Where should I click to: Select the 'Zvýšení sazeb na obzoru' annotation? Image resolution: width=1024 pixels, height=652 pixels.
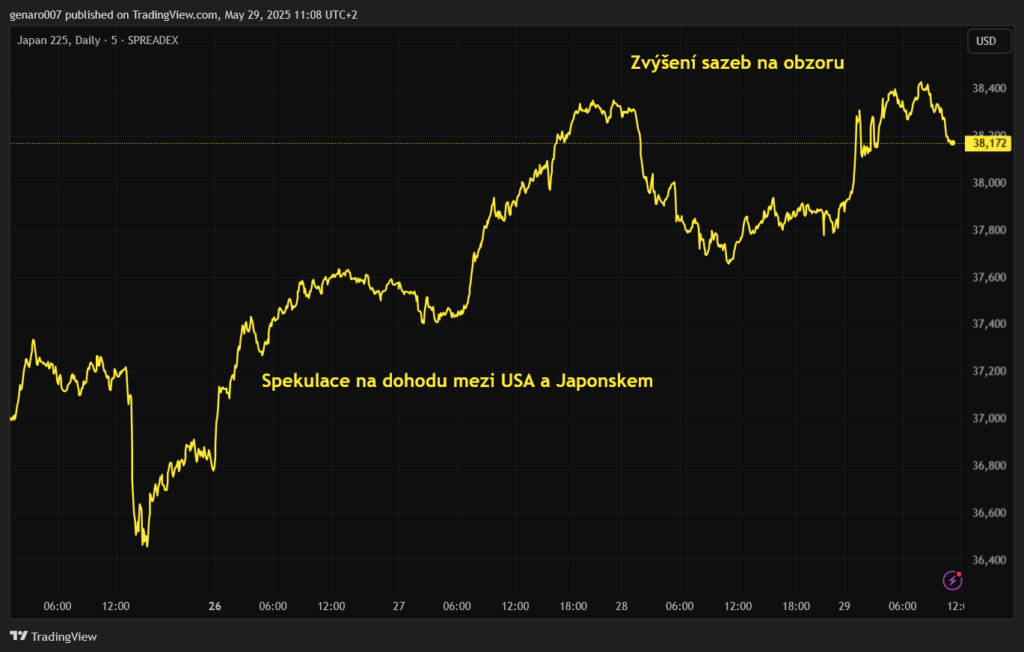738,63
